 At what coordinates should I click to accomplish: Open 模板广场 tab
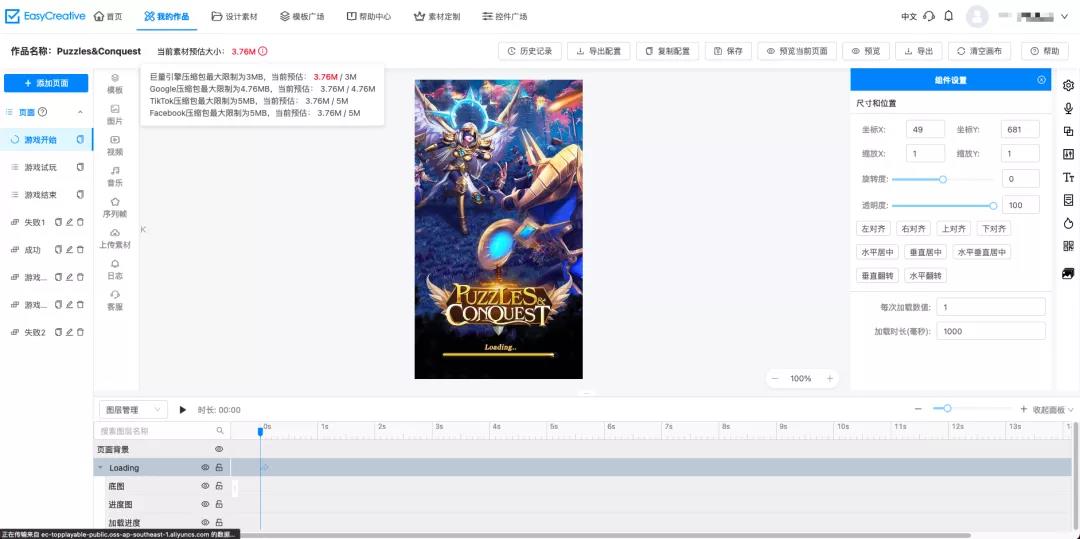(x=302, y=17)
